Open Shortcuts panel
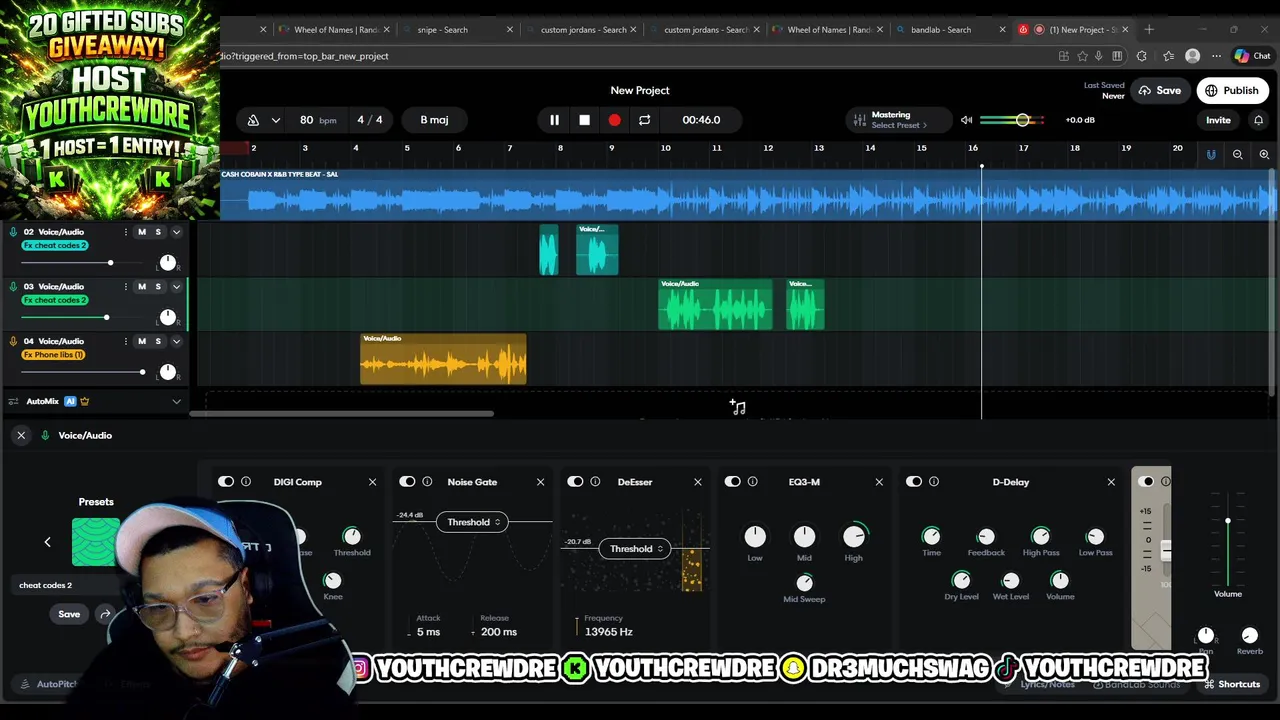1280x720 pixels. point(1232,685)
